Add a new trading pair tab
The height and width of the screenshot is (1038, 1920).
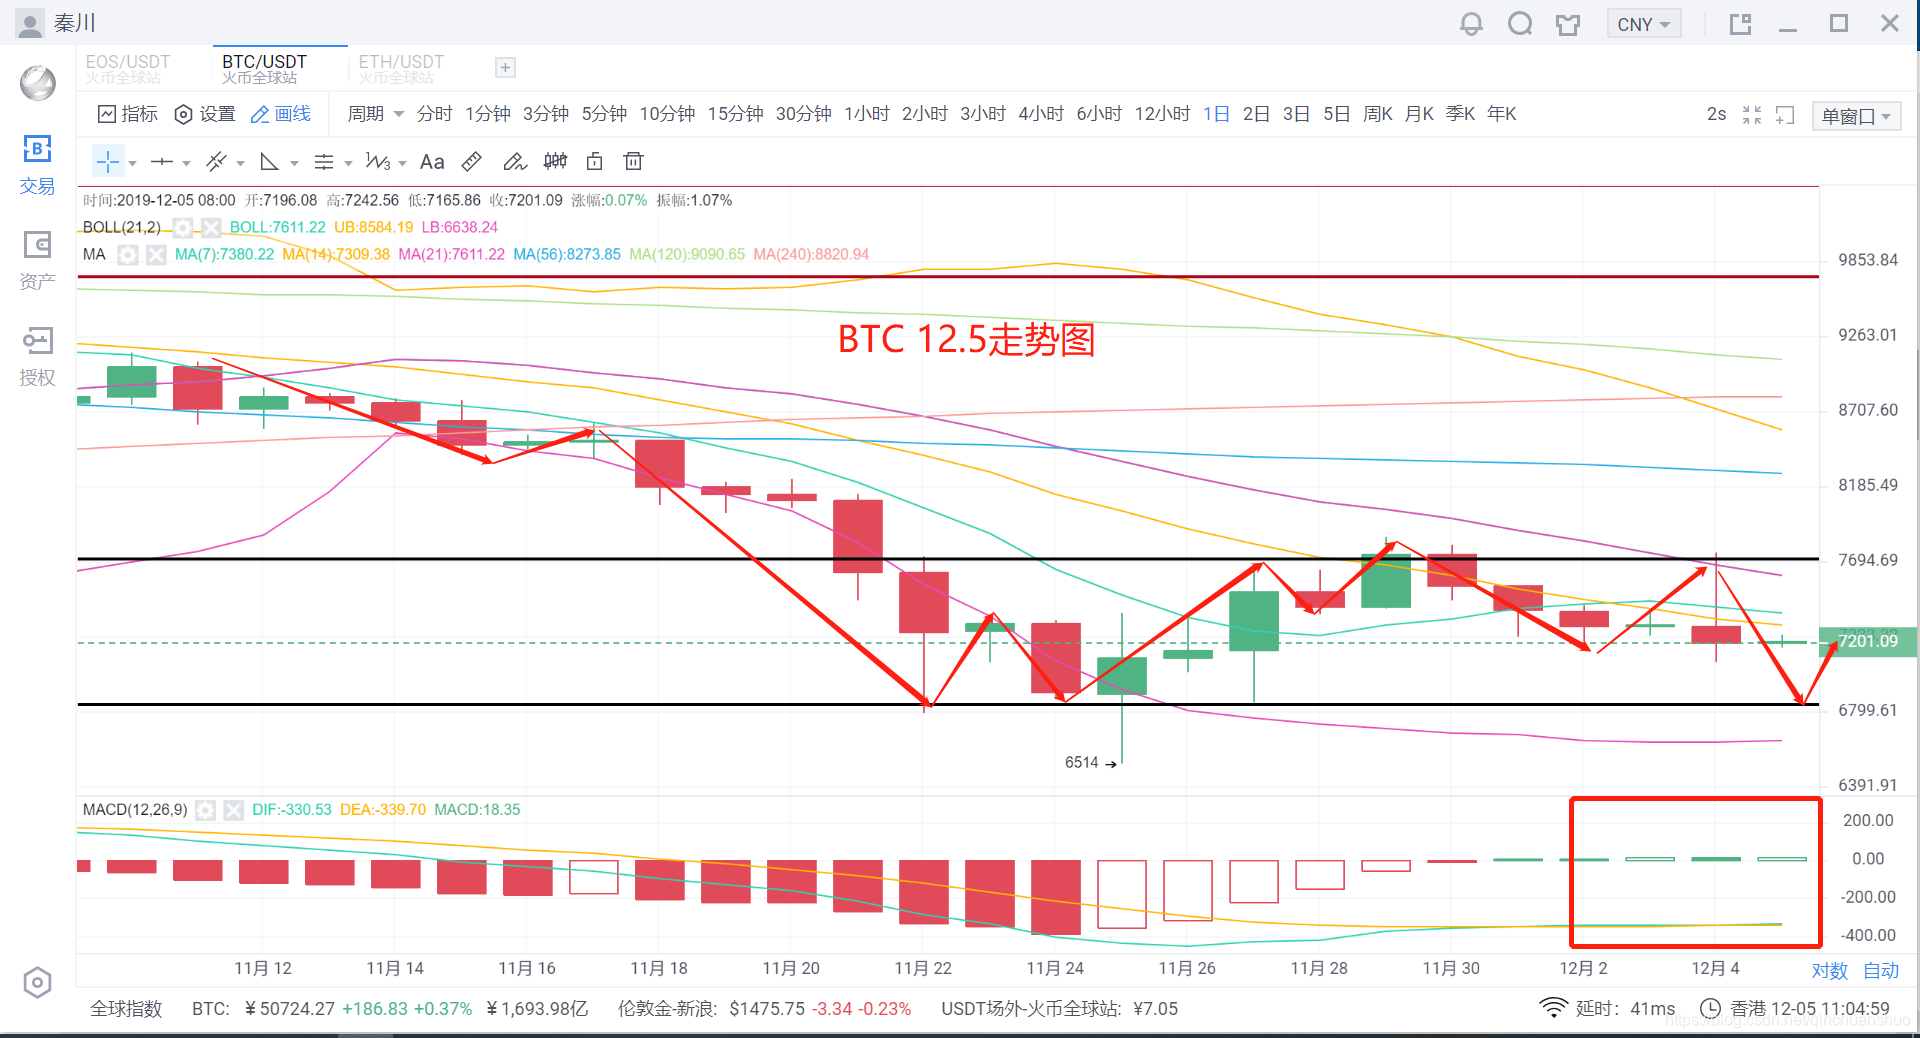tap(506, 67)
